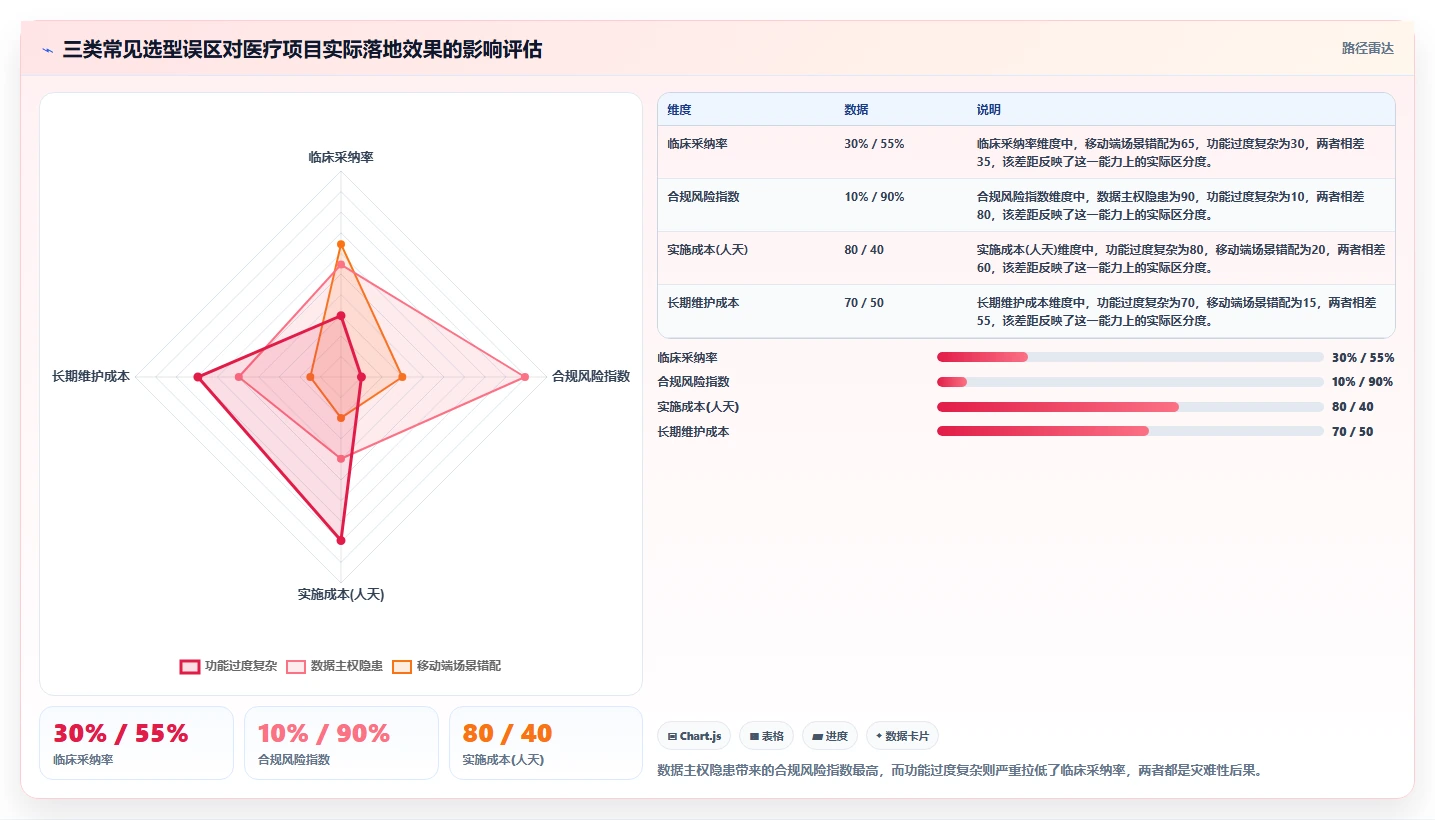Select the 临床采纳率 table row label
The height and width of the screenshot is (820, 1435).
[697, 144]
